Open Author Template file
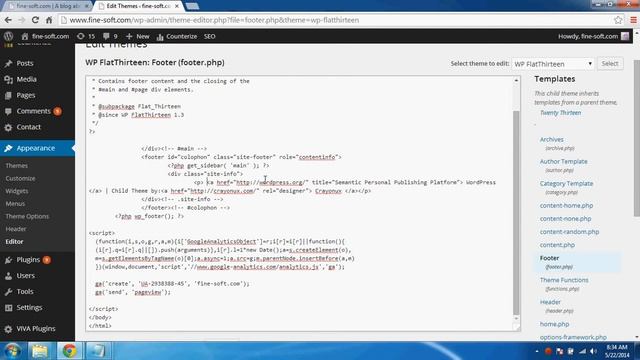This screenshot has width=640, height=360. 563,162
